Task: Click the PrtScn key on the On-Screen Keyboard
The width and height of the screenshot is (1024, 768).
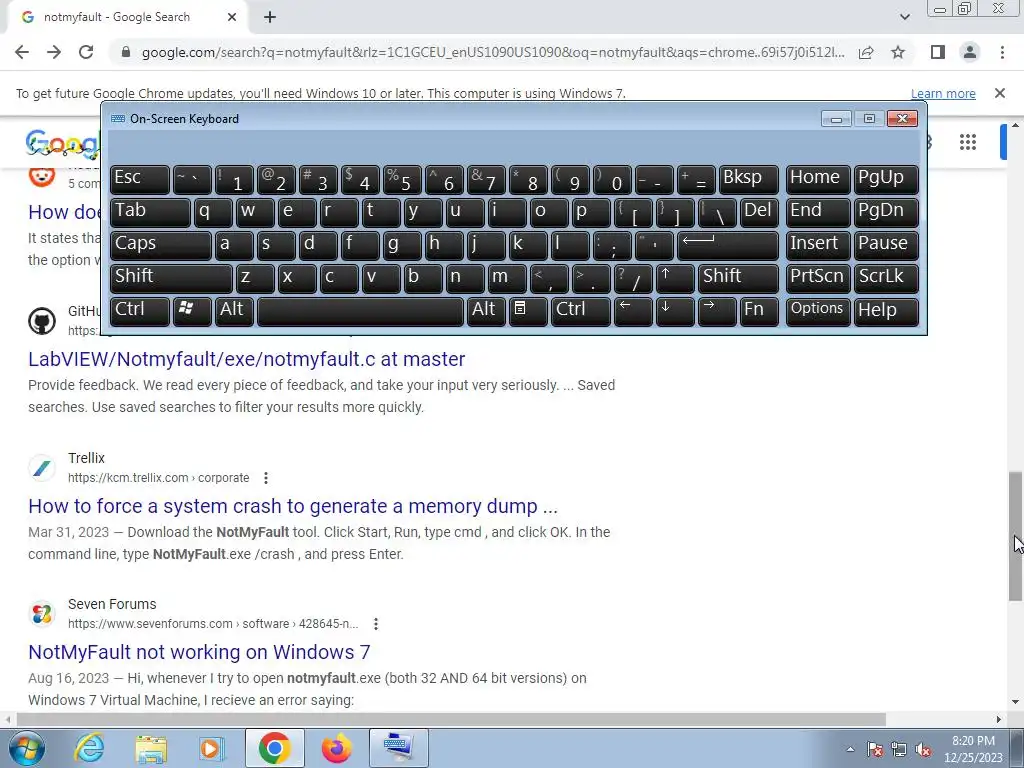Action: (x=818, y=278)
